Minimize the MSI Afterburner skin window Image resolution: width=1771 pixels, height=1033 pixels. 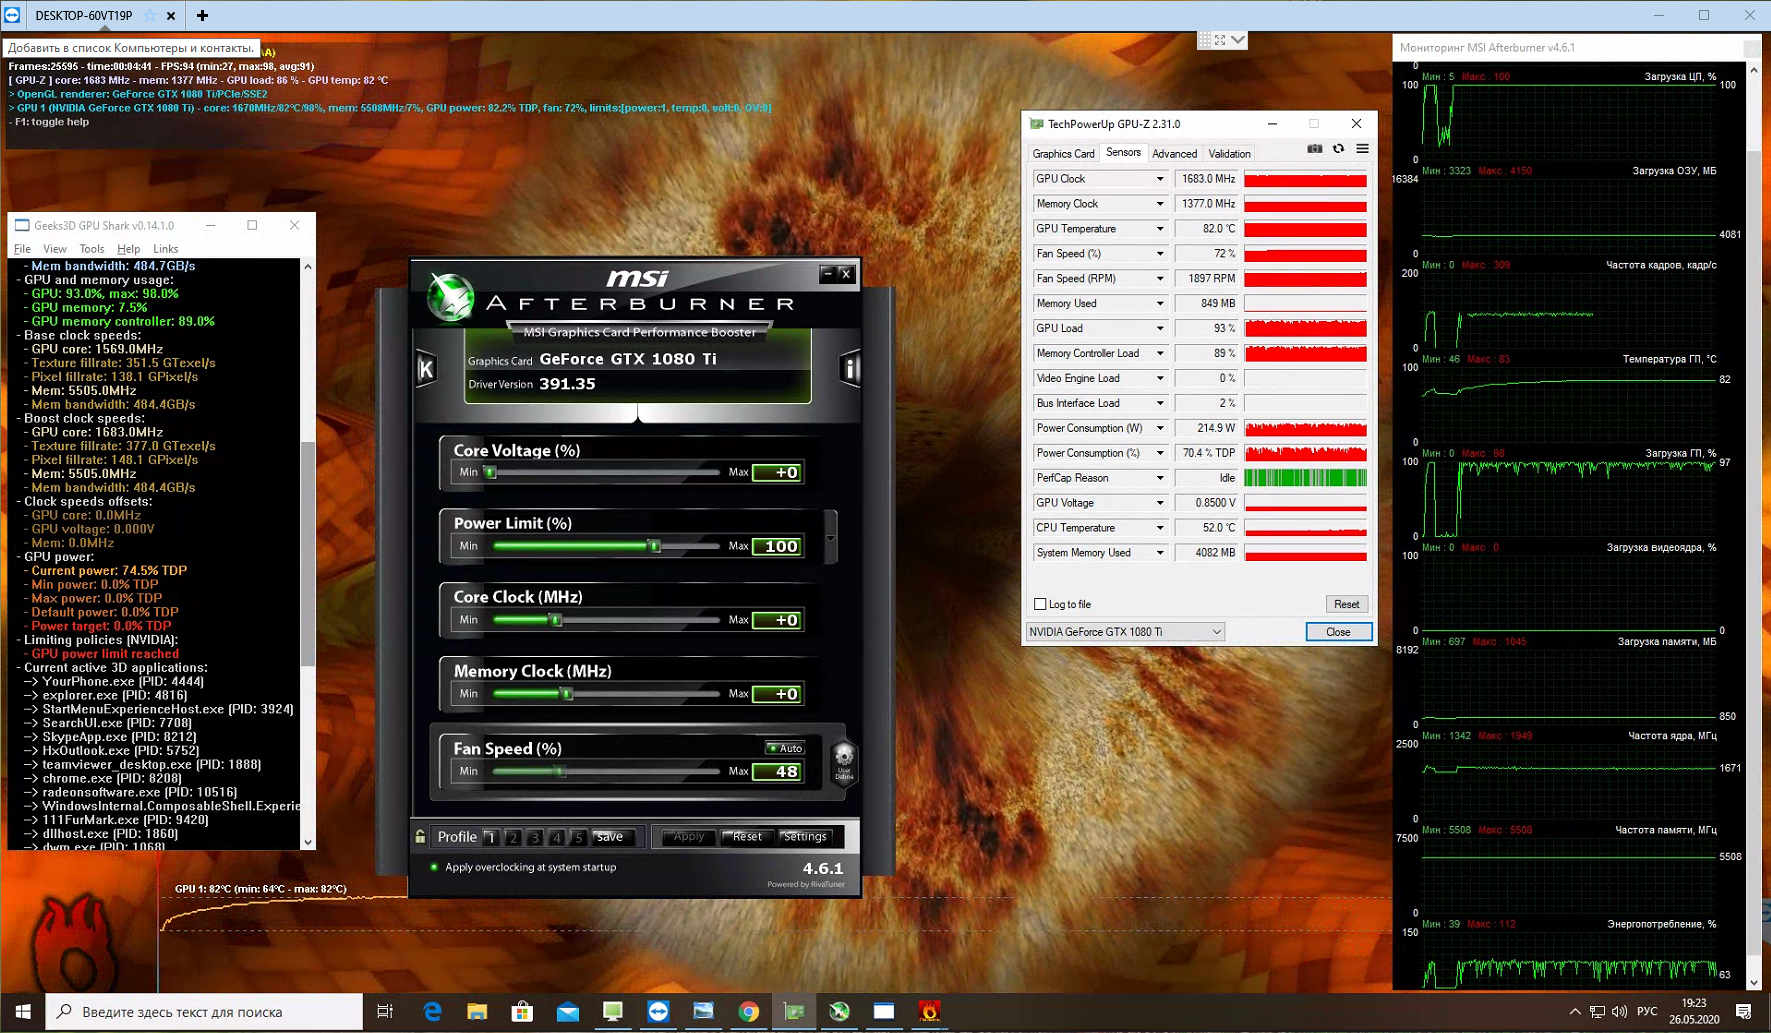click(827, 273)
